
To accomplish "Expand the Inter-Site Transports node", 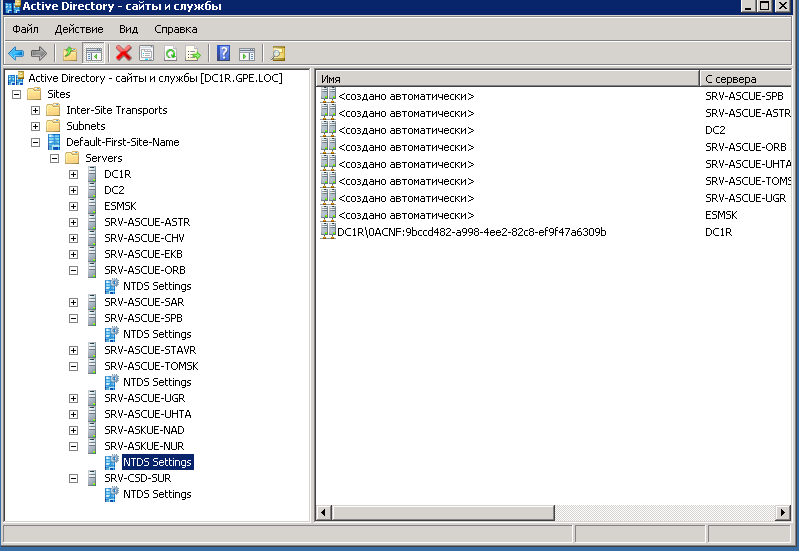I will (x=35, y=110).
